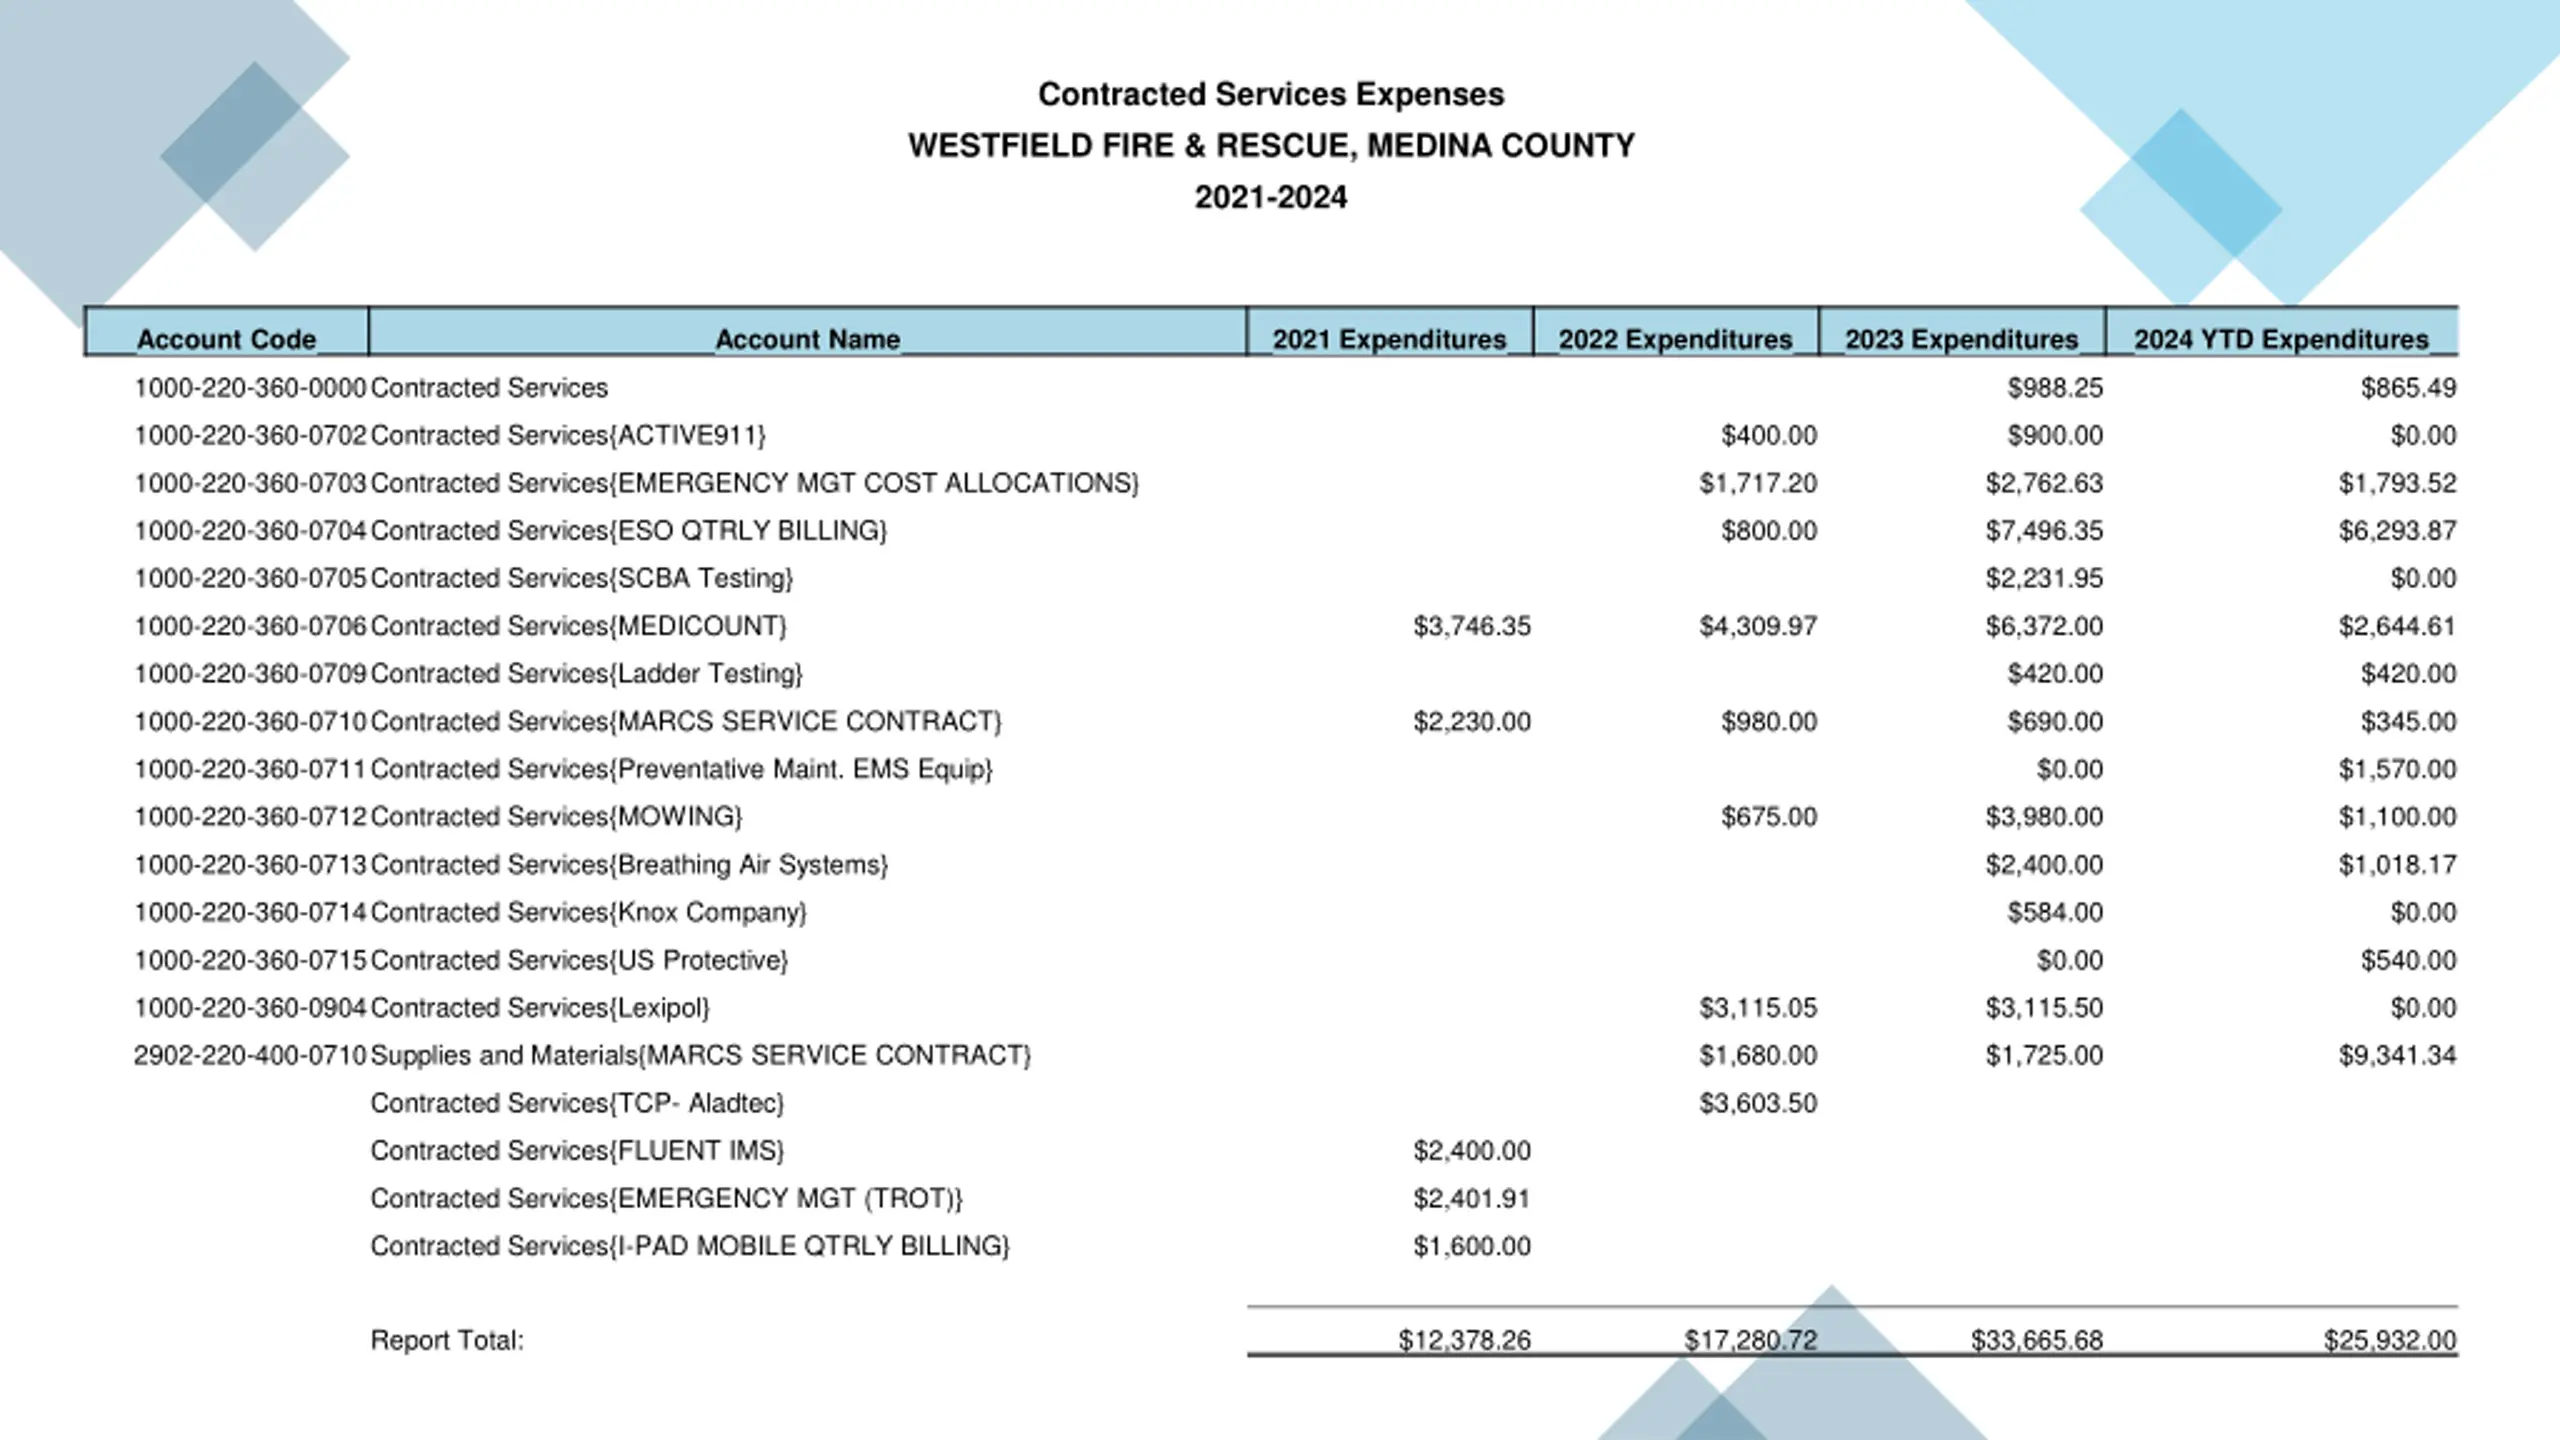Select the 2023 total $33,665.68
Screen dimensions: 2560x1440
(2037, 1341)
